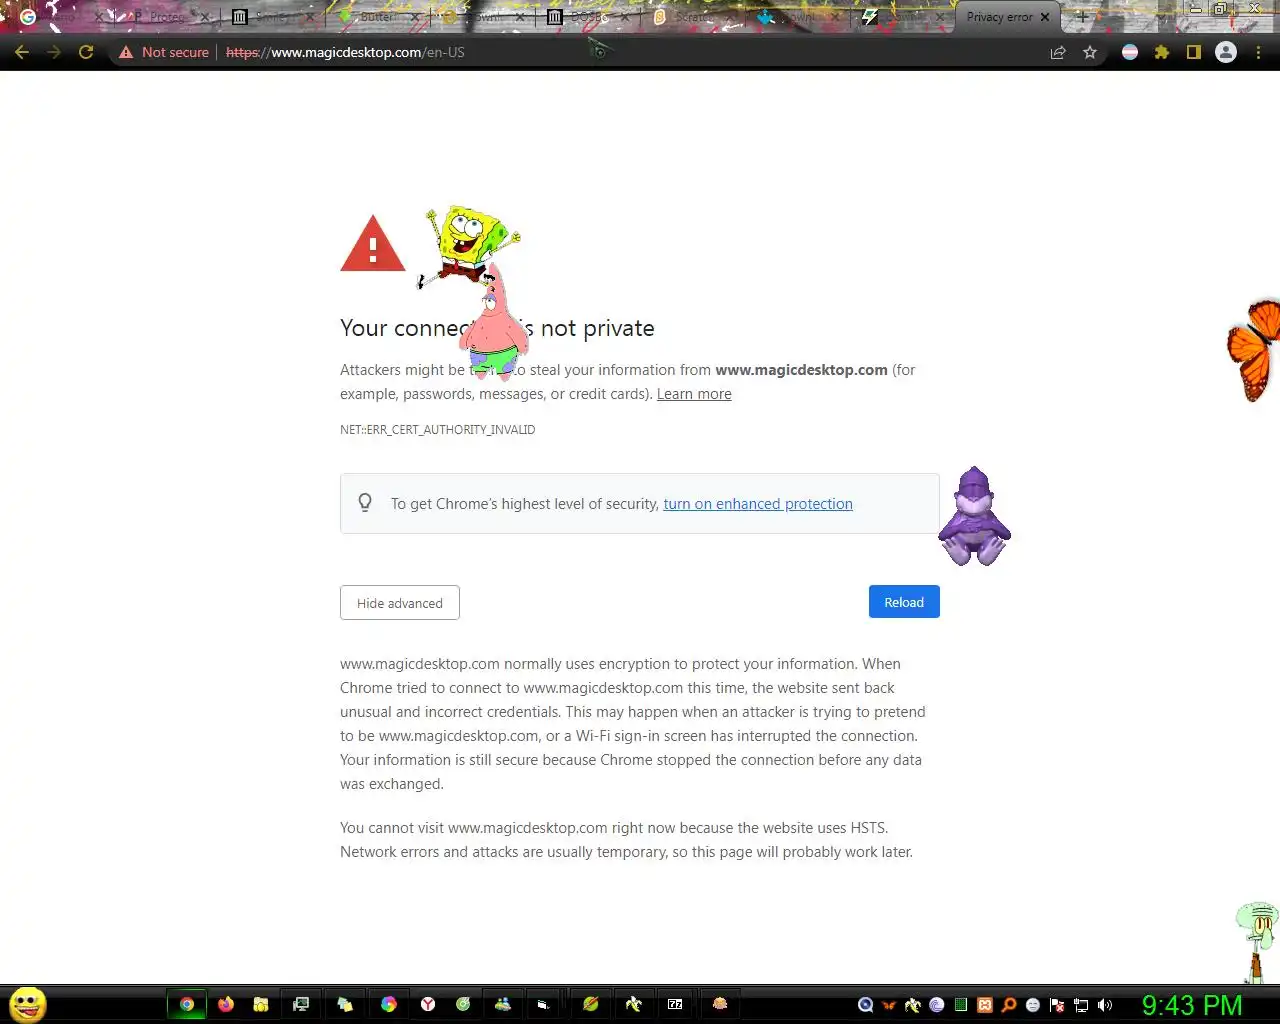The height and width of the screenshot is (1024, 1280).
Task: Click the Not secure warning indicator
Action: (164, 52)
